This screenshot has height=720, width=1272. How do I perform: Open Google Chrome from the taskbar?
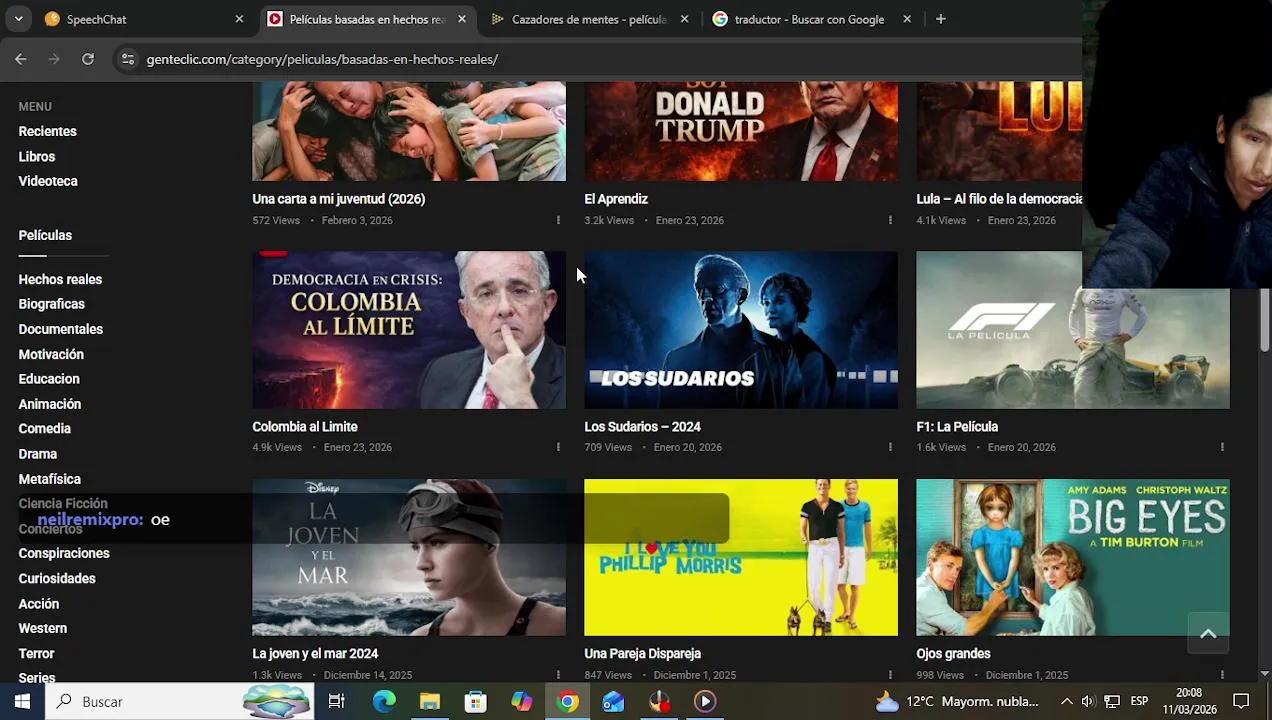568,701
